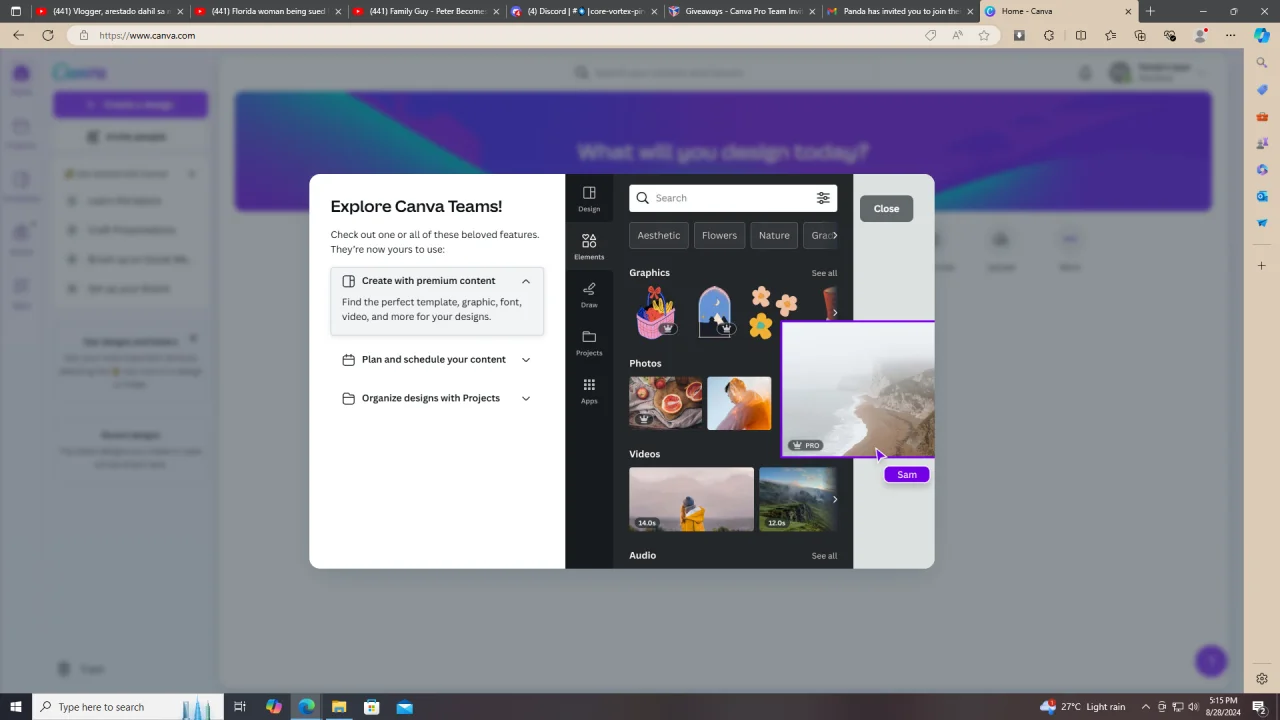The width and height of the screenshot is (1280, 720).
Task: Open browser Extensions puzzle icon
Action: tap(1049, 35)
